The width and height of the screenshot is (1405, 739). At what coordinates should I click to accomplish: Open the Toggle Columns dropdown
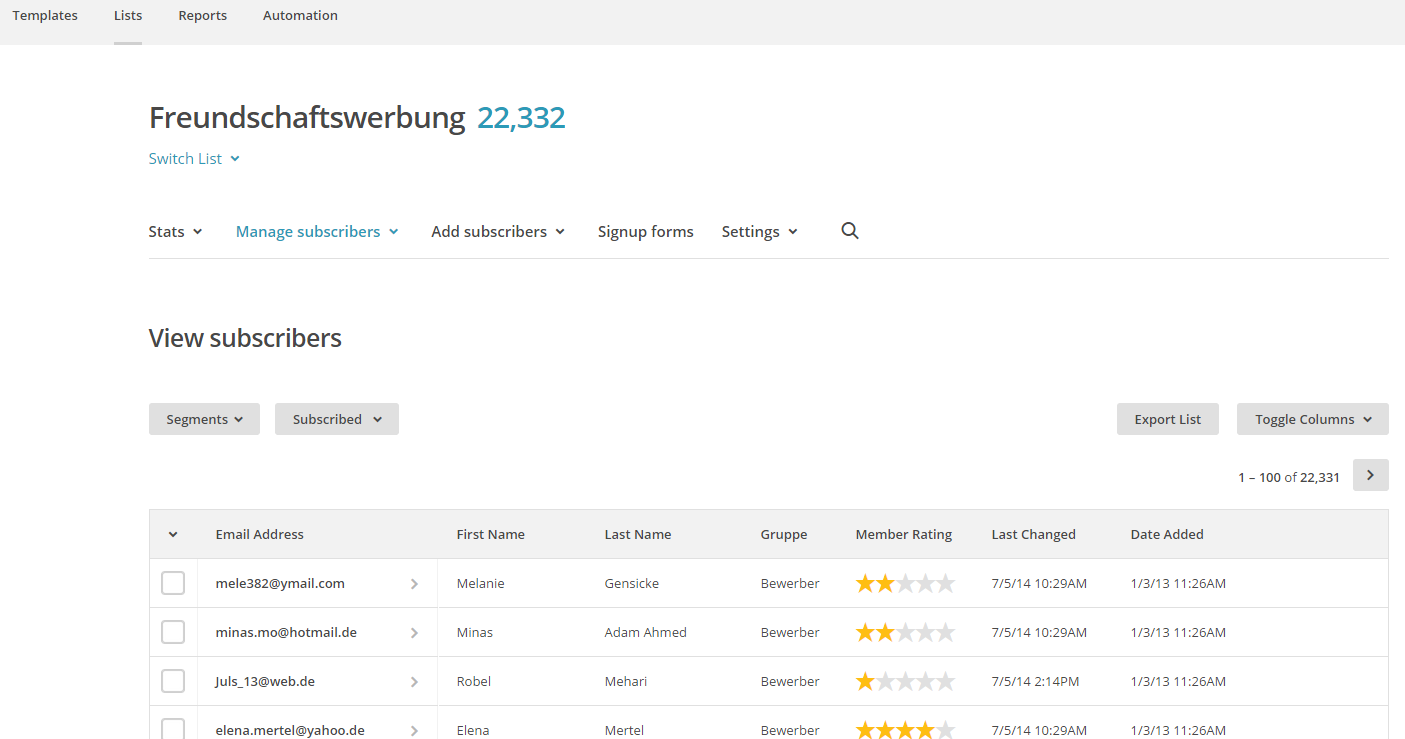(x=1312, y=419)
